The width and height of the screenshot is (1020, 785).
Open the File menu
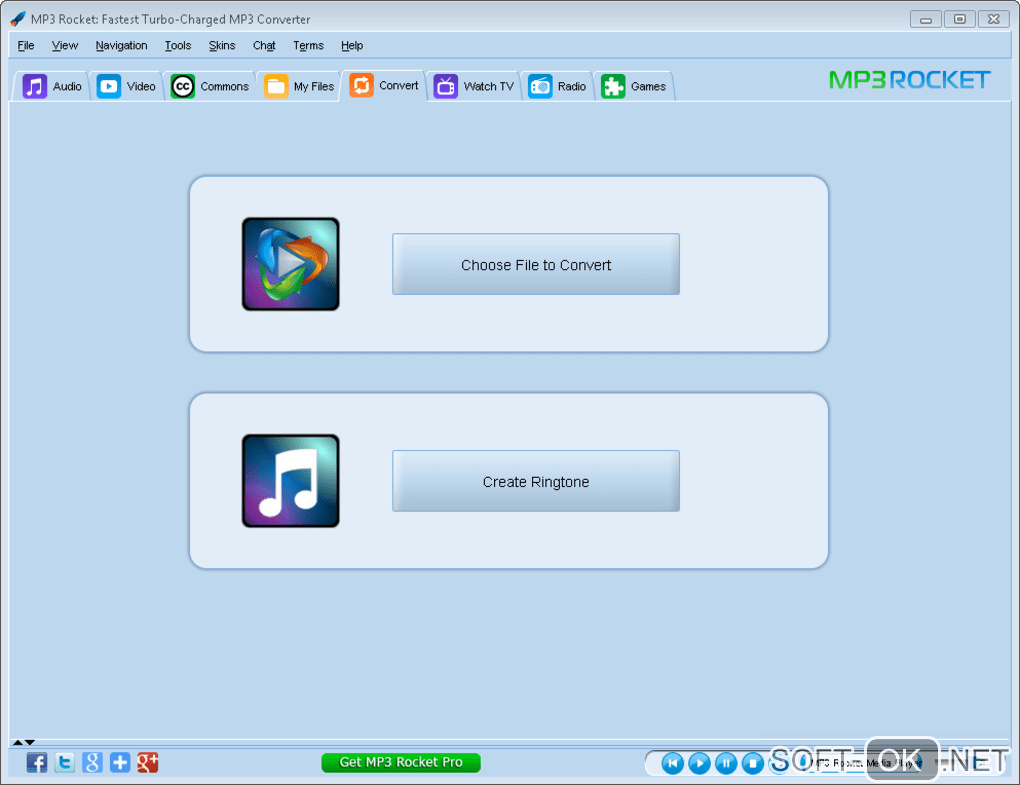pyautogui.click(x=26, y=46)
